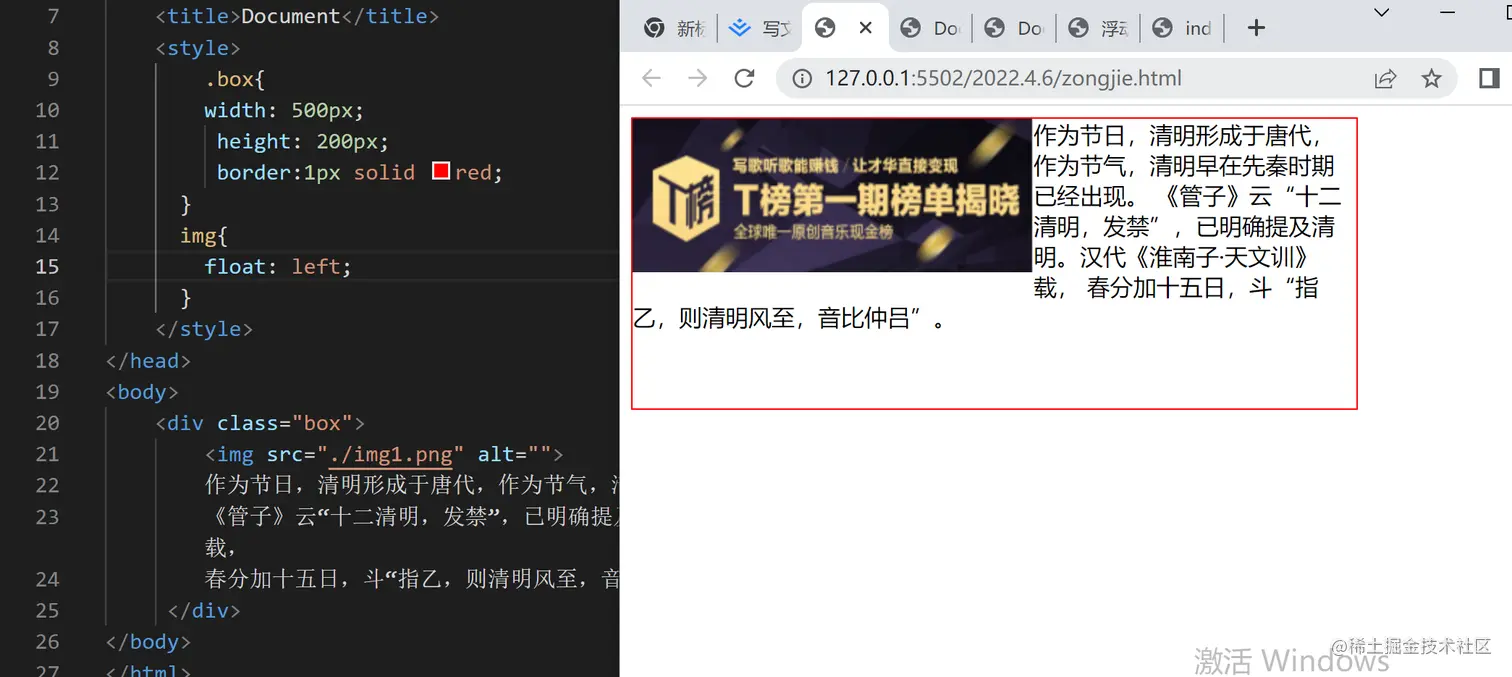Click the div class="box" line in the editor
The image size is (1512, 677).
point(260,423)
